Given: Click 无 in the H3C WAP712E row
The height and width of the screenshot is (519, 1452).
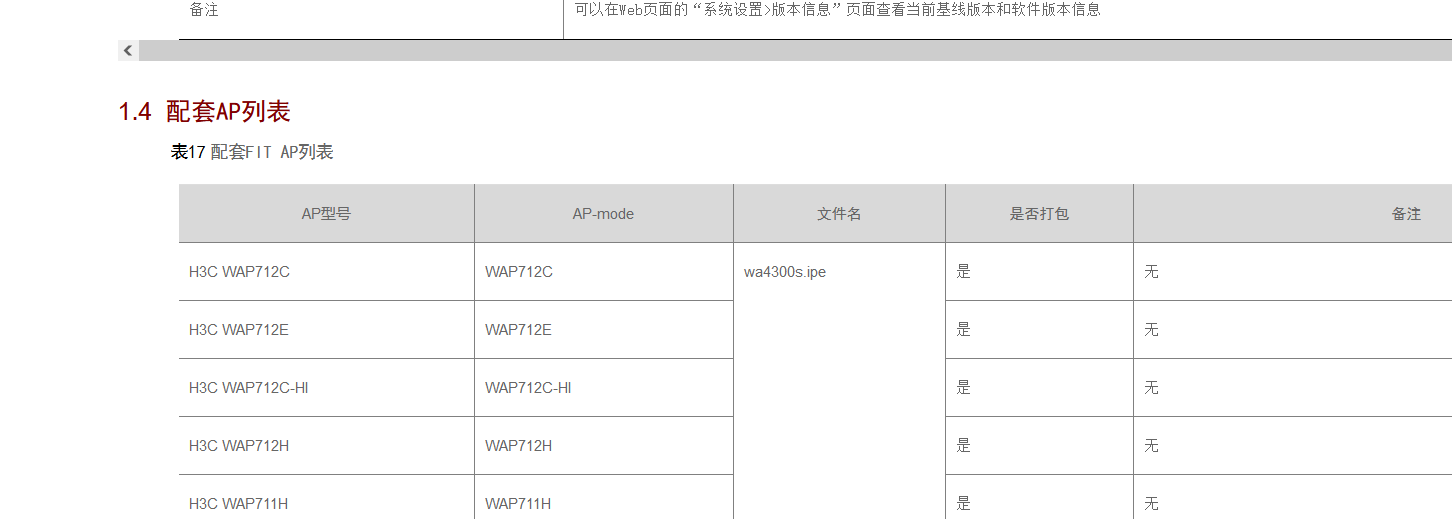Looking at the screenshot, I should pyautogui.click(x=1151, y=330).
